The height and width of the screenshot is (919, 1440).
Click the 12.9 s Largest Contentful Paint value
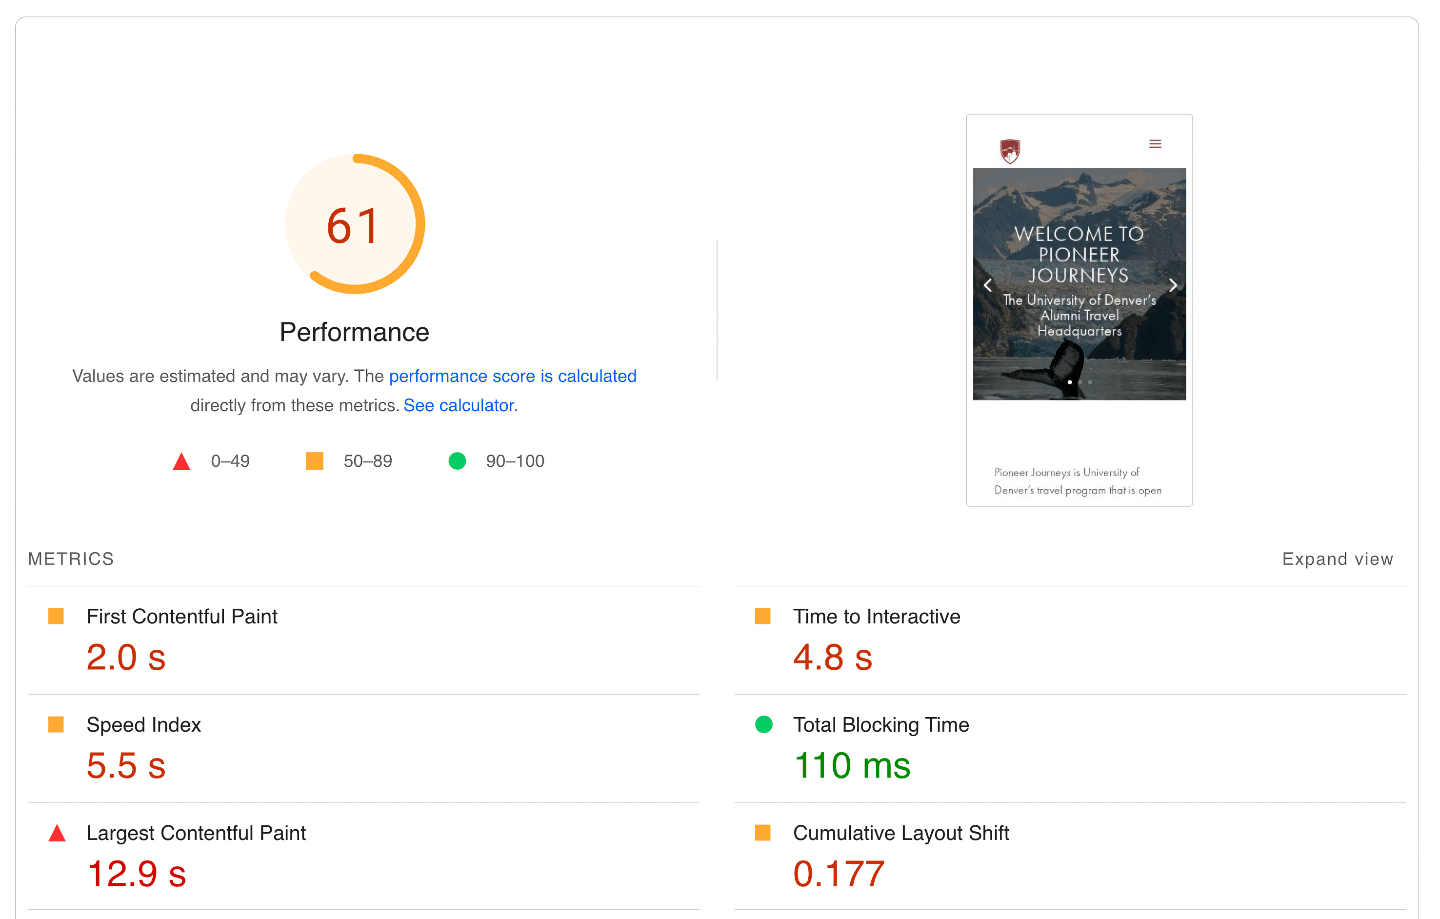[x=137, y=874]
